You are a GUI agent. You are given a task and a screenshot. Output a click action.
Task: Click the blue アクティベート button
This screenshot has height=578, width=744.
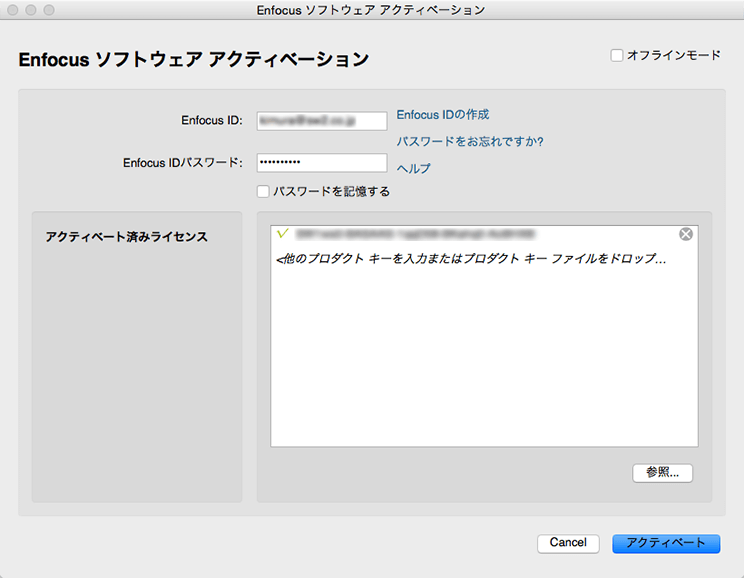pos(665,543)
